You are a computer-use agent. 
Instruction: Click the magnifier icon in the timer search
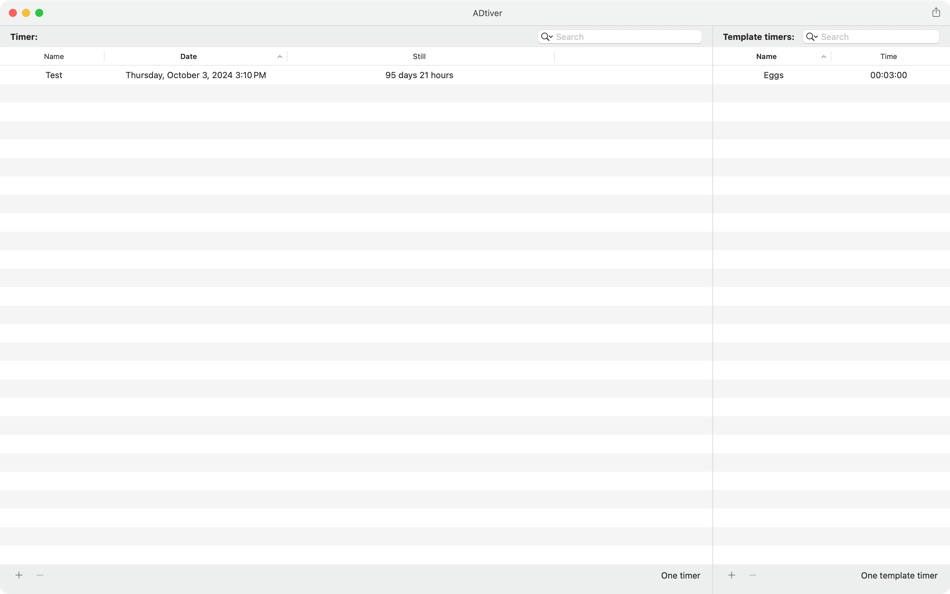click(544, 36)
